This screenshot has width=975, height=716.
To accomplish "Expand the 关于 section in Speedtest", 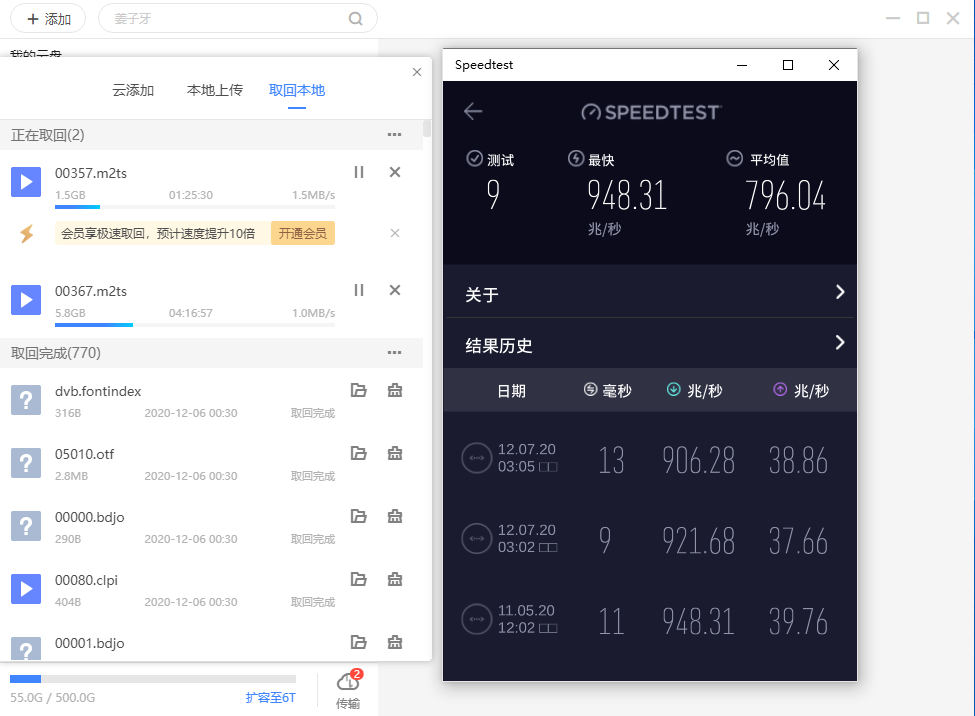I will (649, 295).
